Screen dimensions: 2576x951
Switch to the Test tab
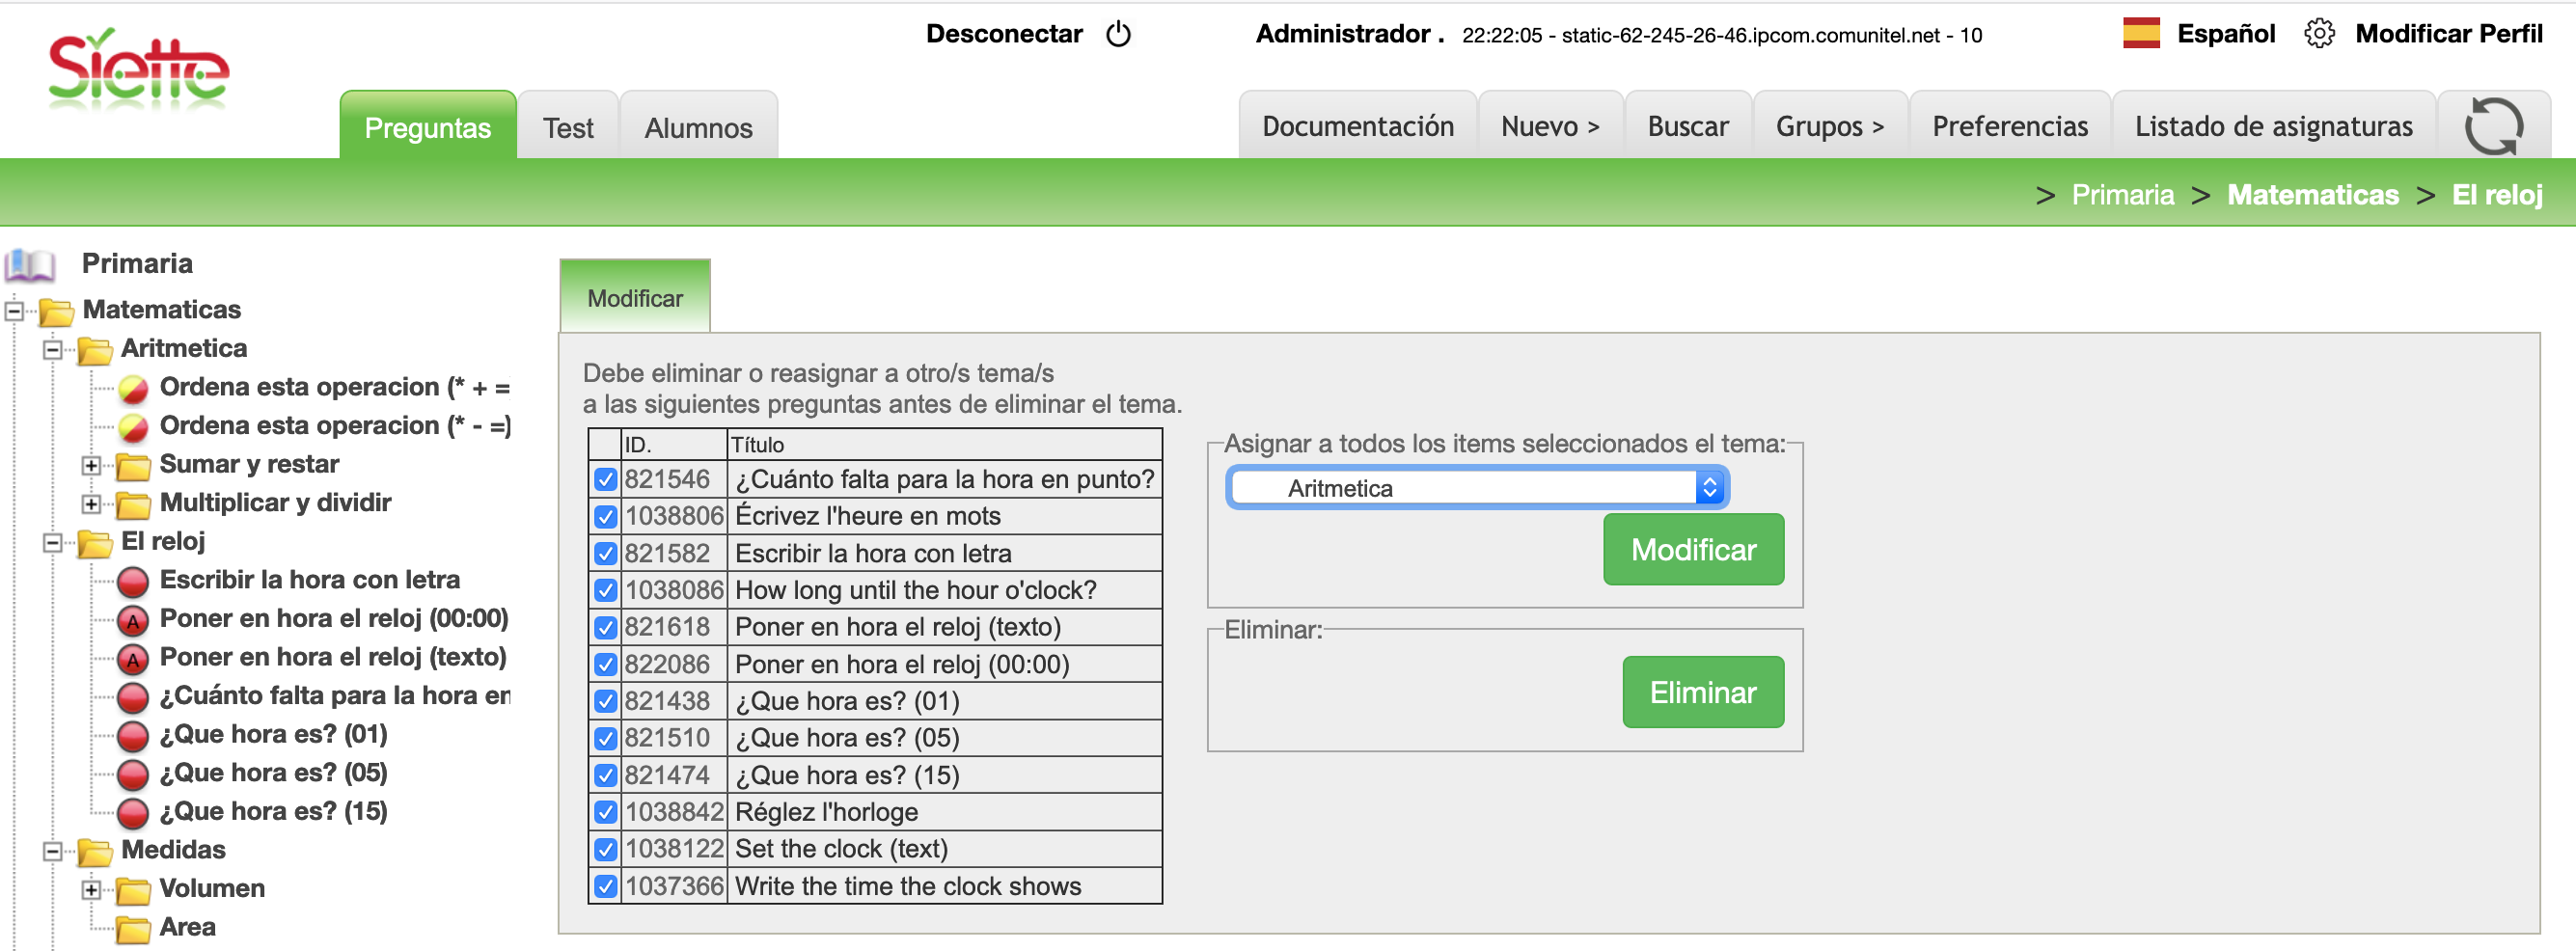pyautogui.click(x=567, y=128)
